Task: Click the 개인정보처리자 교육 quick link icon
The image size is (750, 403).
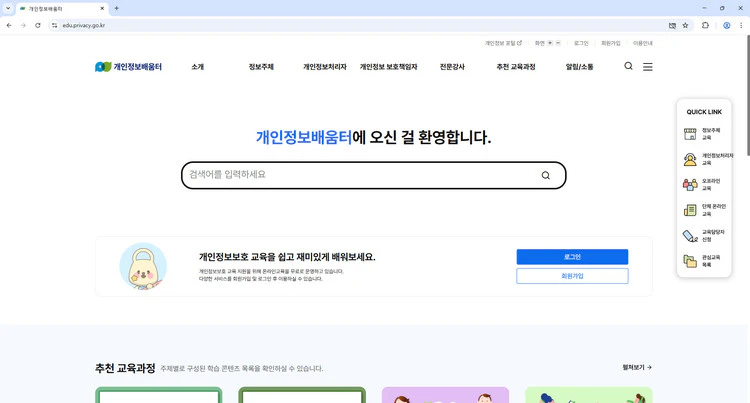Action: click(x=690, y=159)
